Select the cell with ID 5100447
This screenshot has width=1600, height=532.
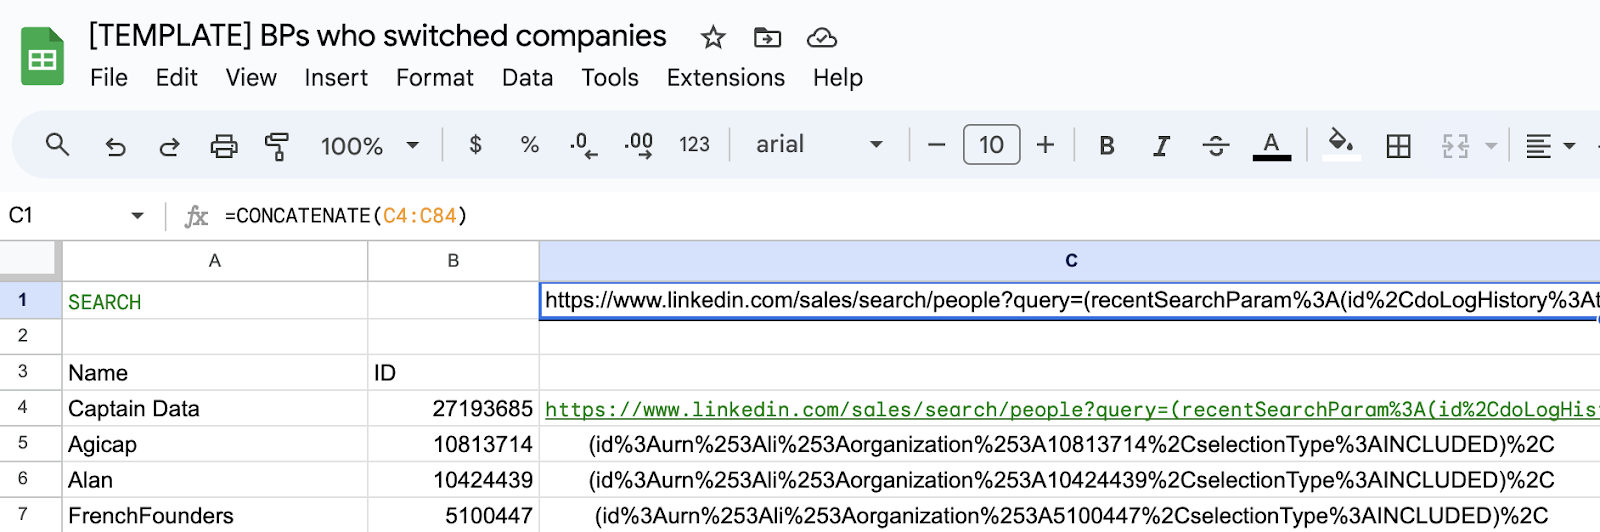[x=453, y=516]
